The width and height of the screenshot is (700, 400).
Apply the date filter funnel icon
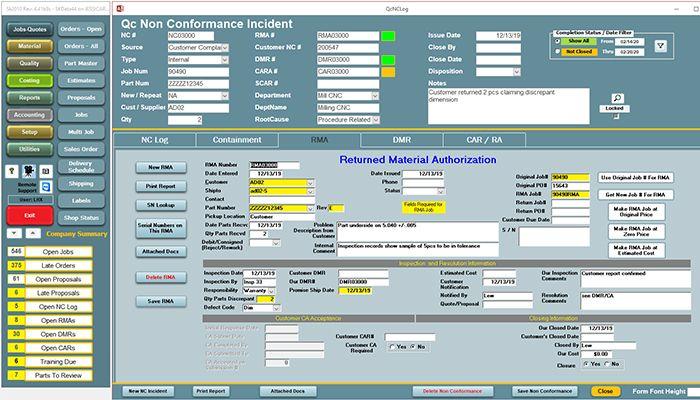661,46
